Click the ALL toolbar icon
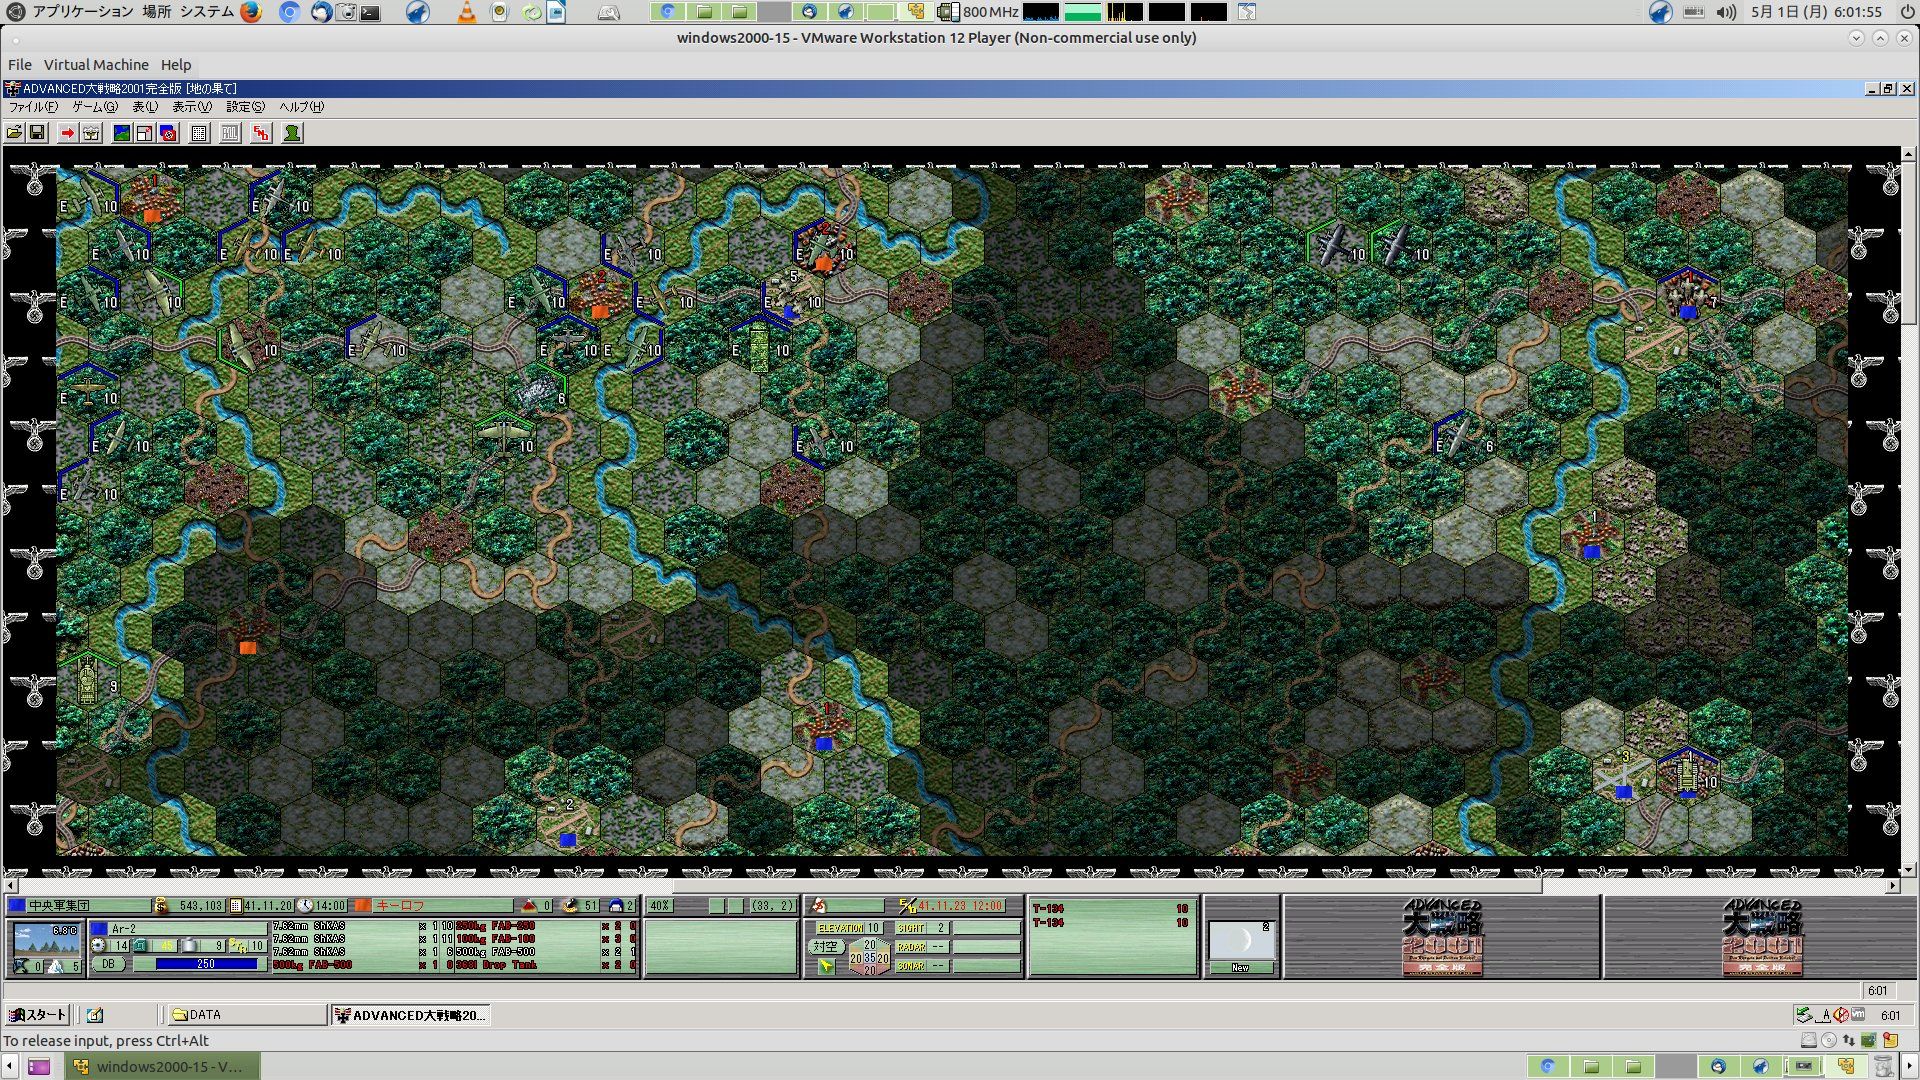Image resolution: width=1920 pixels, height=1080 pixels. pos(230,133)
